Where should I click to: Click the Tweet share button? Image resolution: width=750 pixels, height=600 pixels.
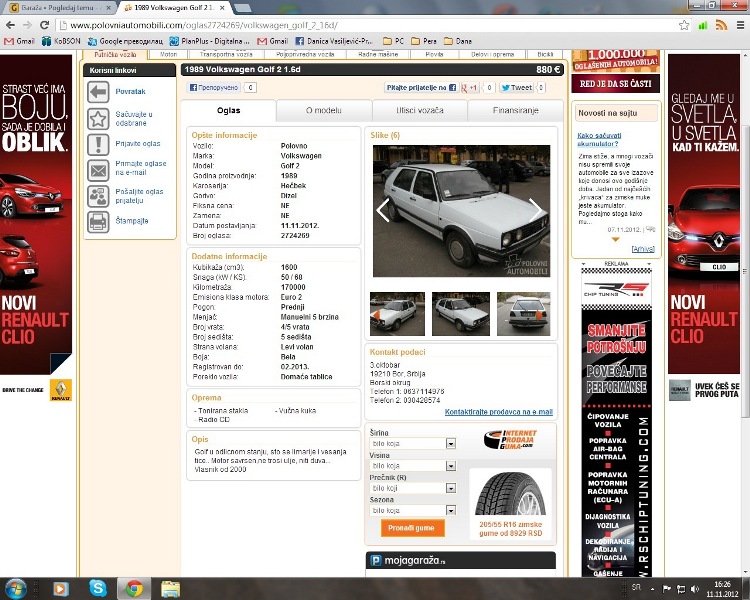(515, 88)
